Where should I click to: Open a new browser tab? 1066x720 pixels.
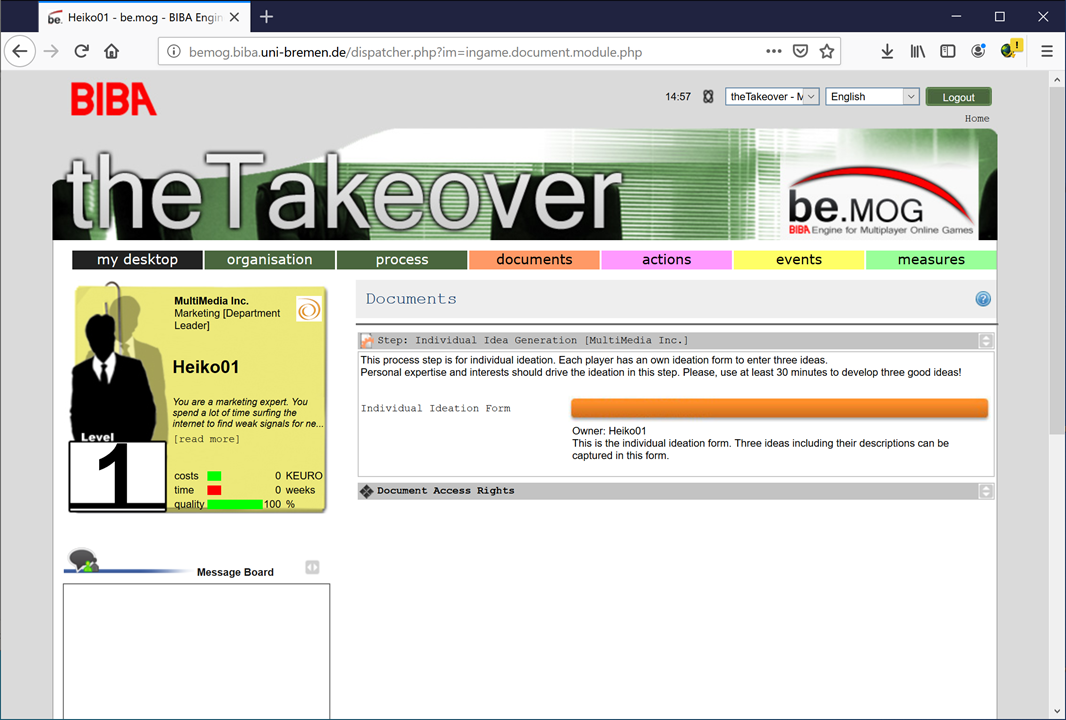(266, 17)
